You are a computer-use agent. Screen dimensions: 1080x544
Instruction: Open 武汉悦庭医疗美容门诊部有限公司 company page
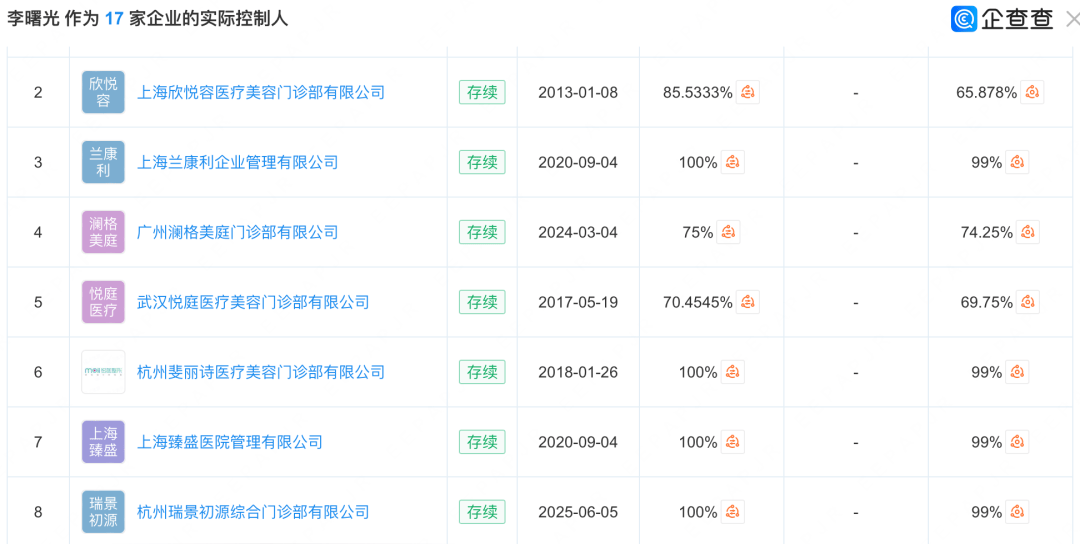tap(253, 302)
